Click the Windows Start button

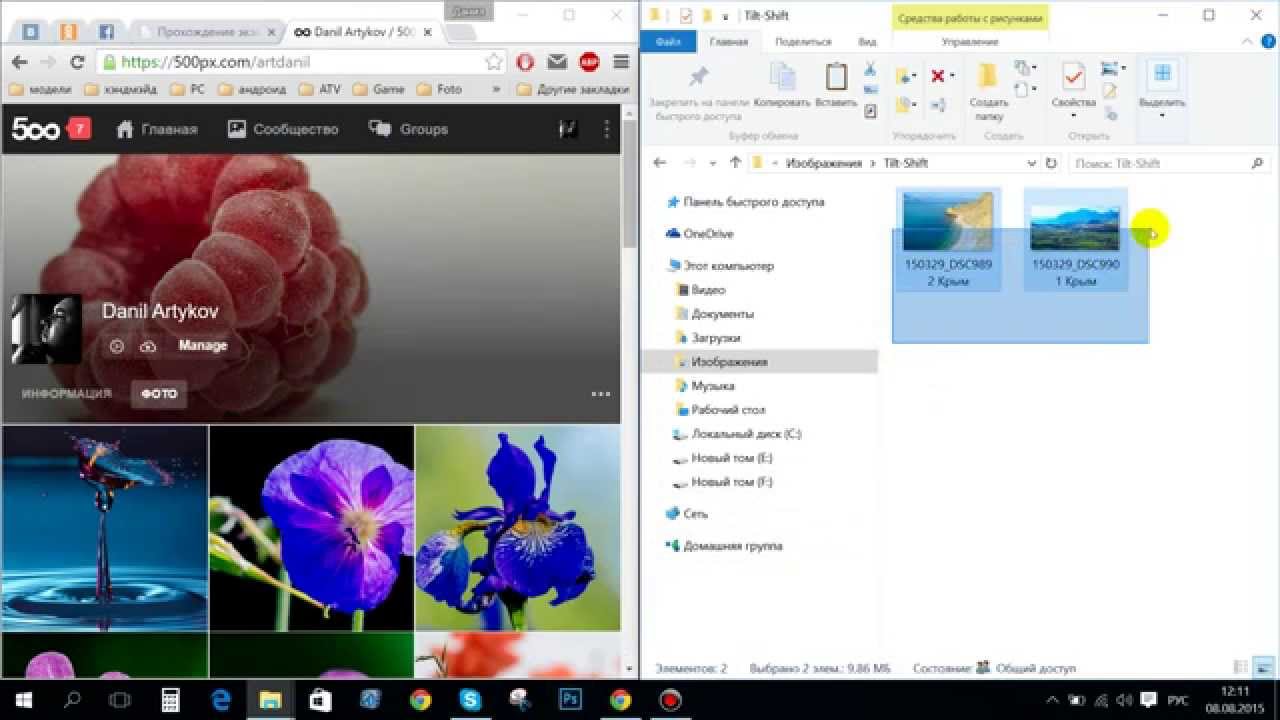[23, 700]
